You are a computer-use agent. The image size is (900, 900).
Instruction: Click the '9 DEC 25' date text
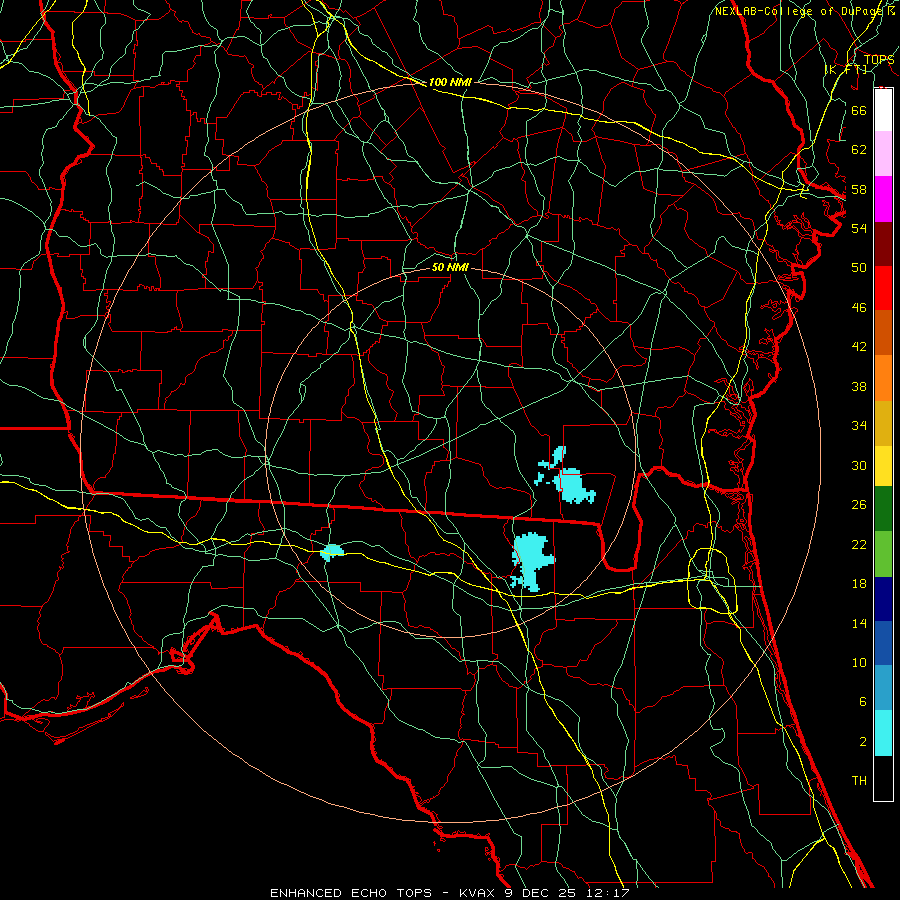coord(542,893)
